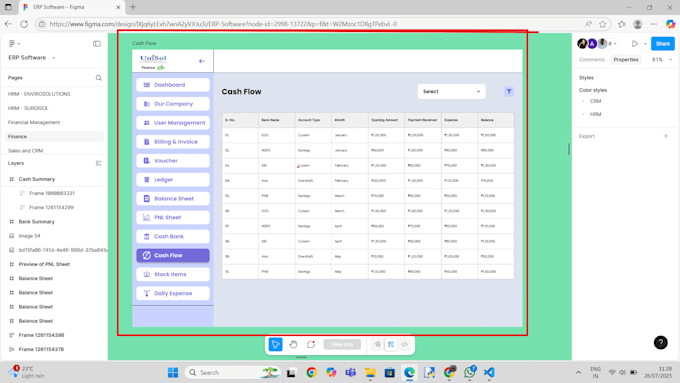
Task: Click the measure icon in bottom toolbar
Action: (x=391, y=344)
